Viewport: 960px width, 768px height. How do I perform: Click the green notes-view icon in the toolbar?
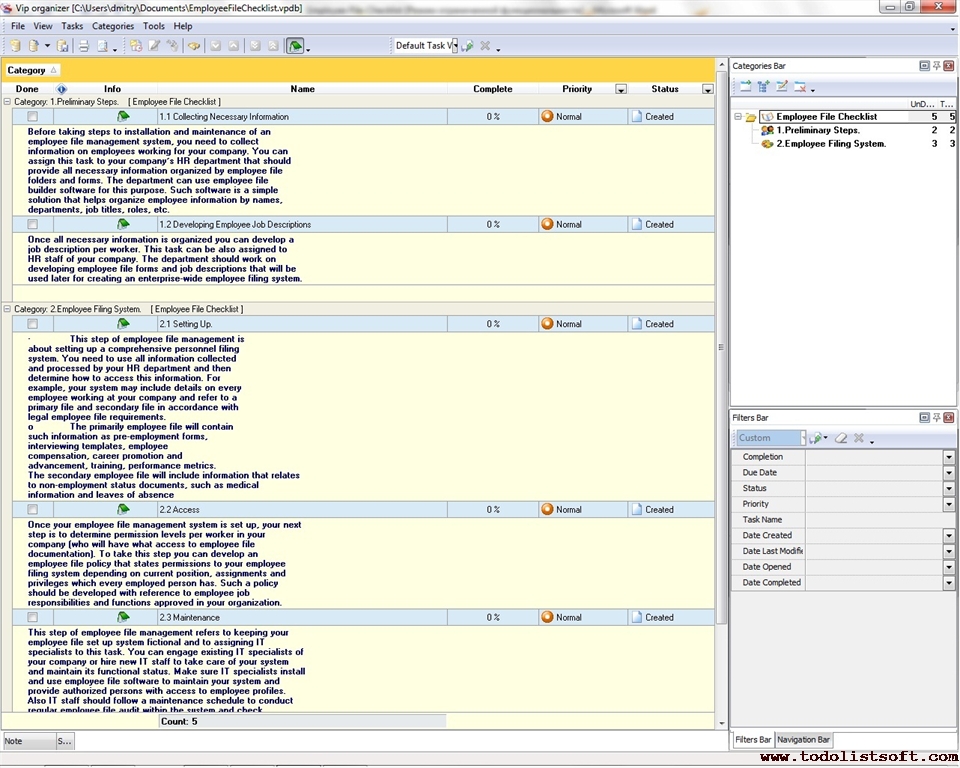click(295, 46)
